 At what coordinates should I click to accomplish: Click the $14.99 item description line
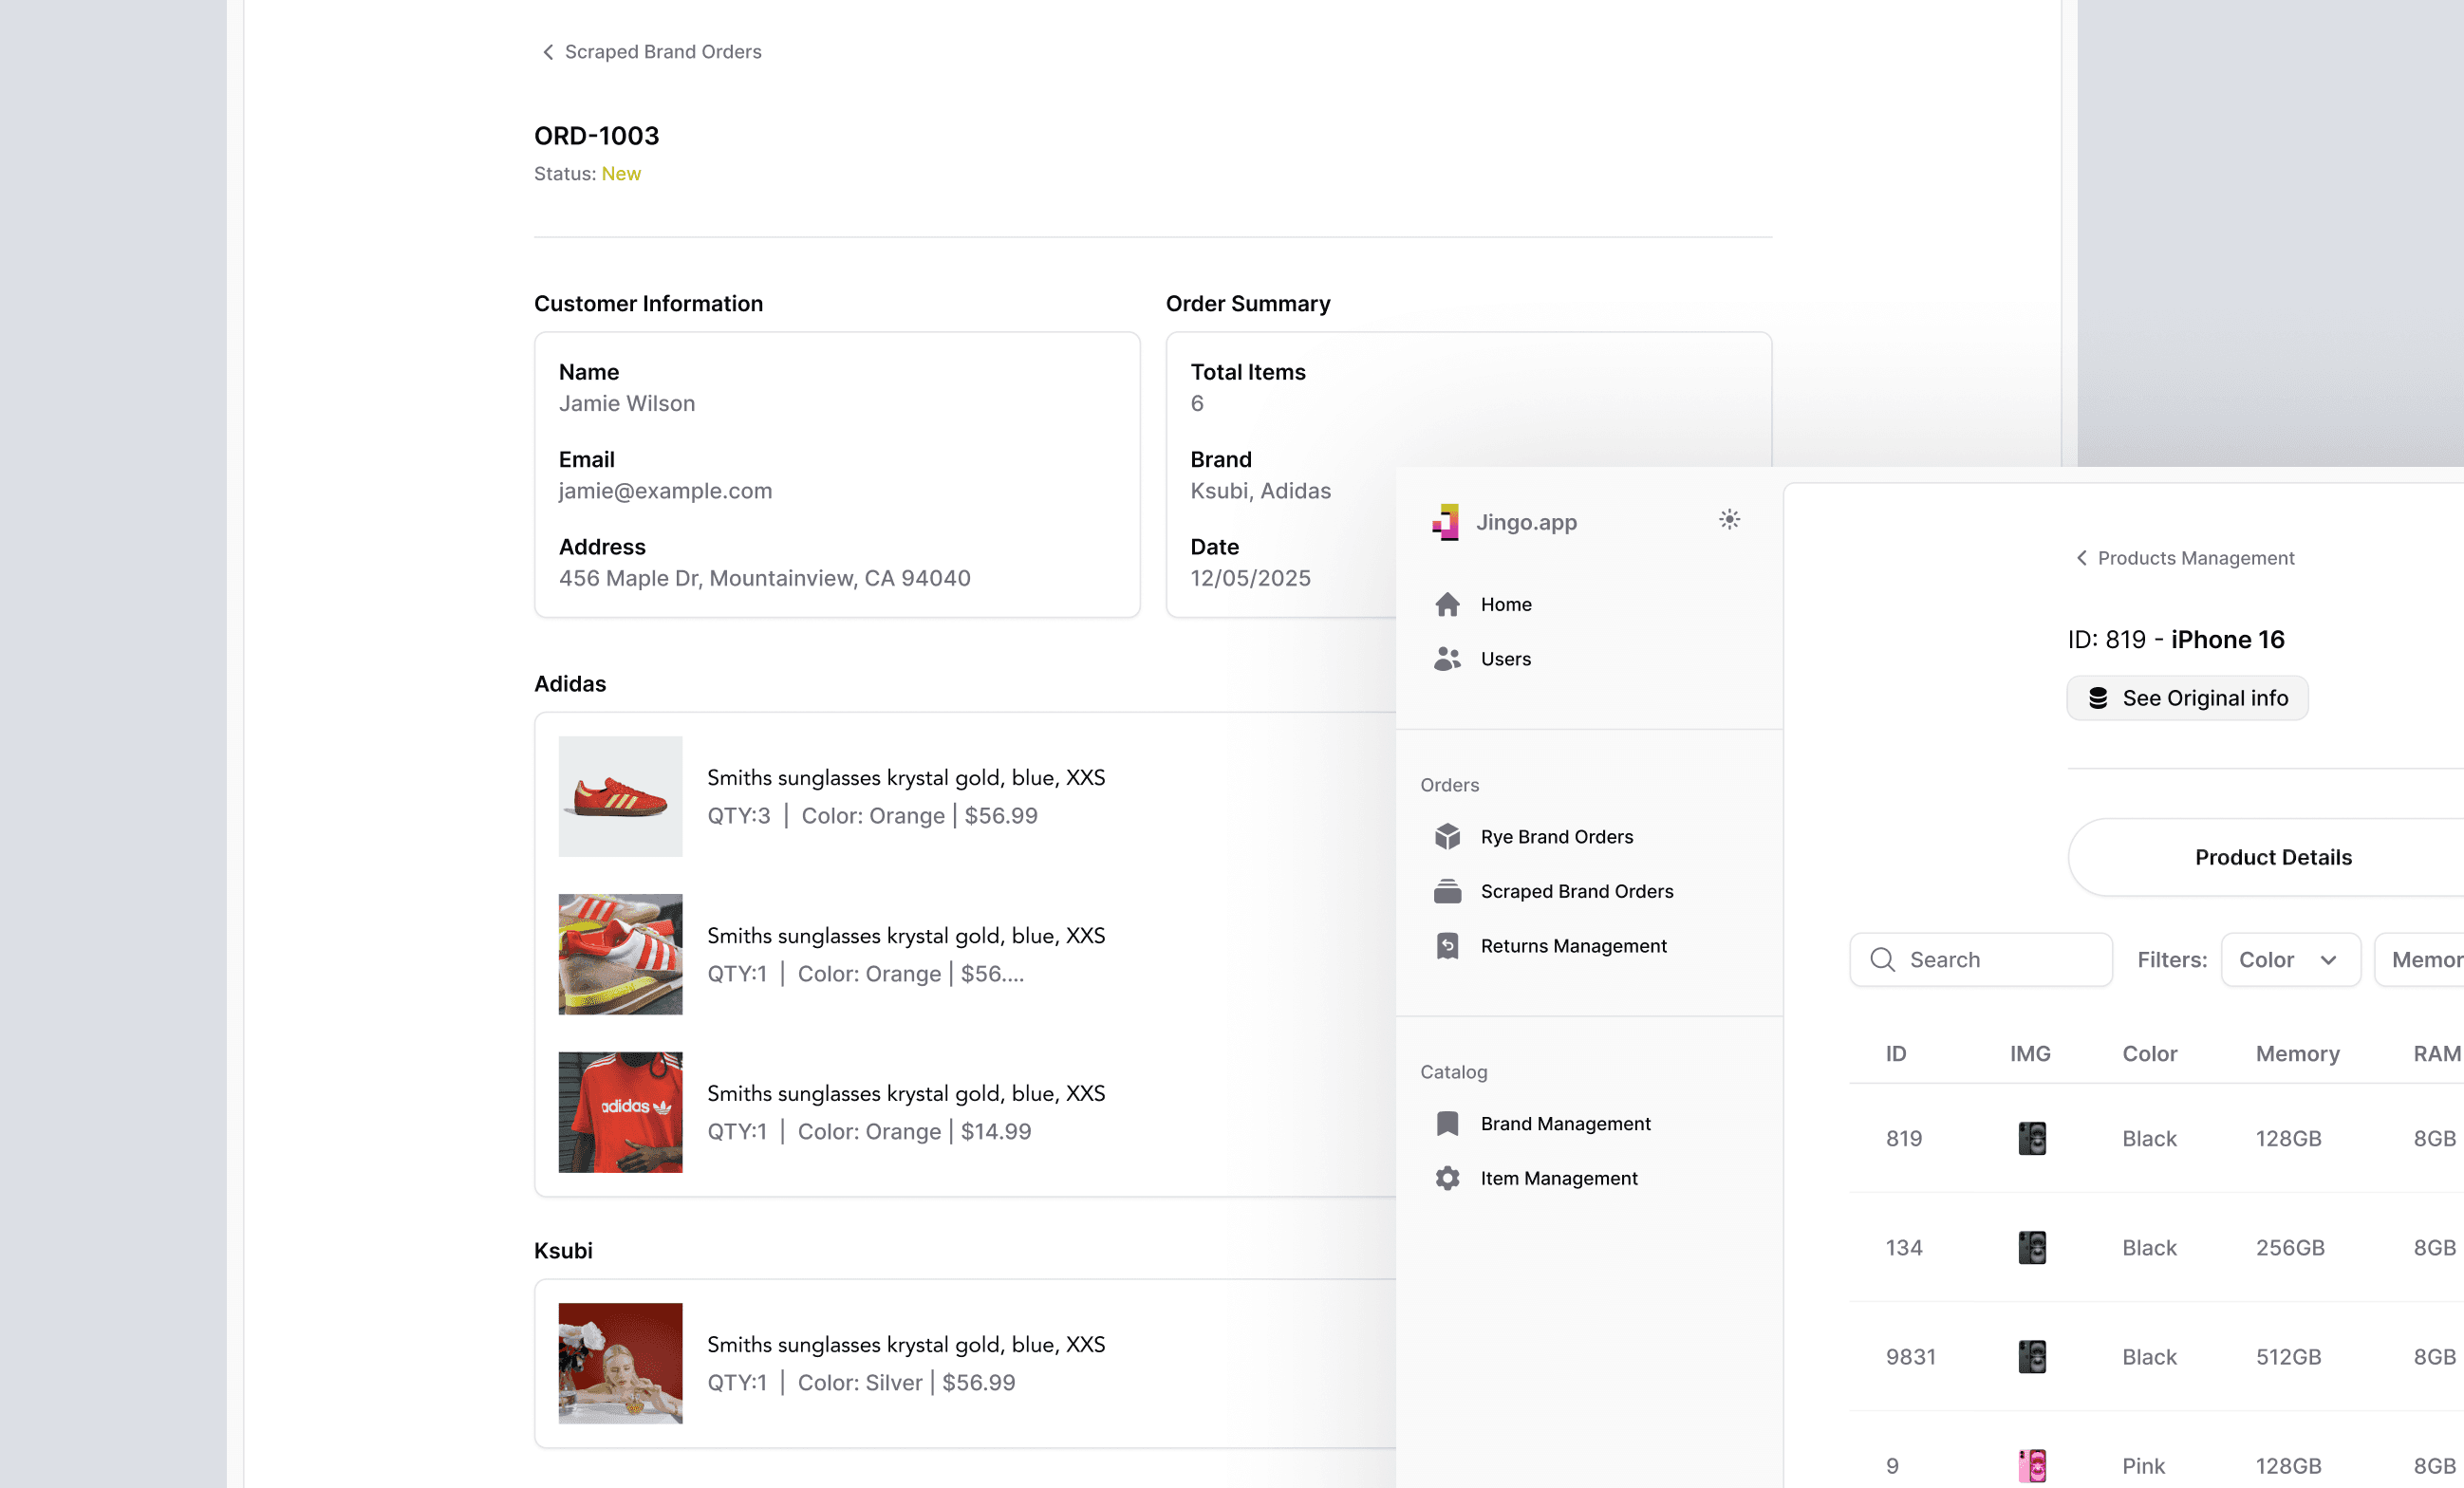tap(868, 1131)
